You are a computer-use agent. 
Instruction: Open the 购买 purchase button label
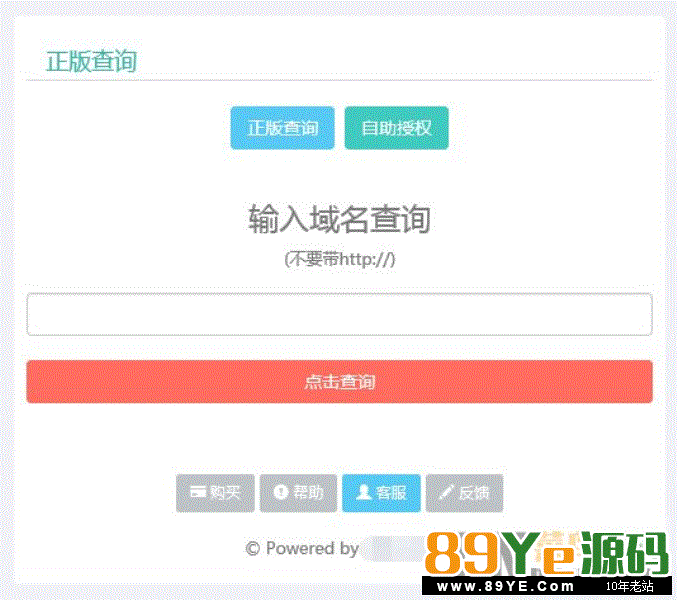(x=225, y=492)
